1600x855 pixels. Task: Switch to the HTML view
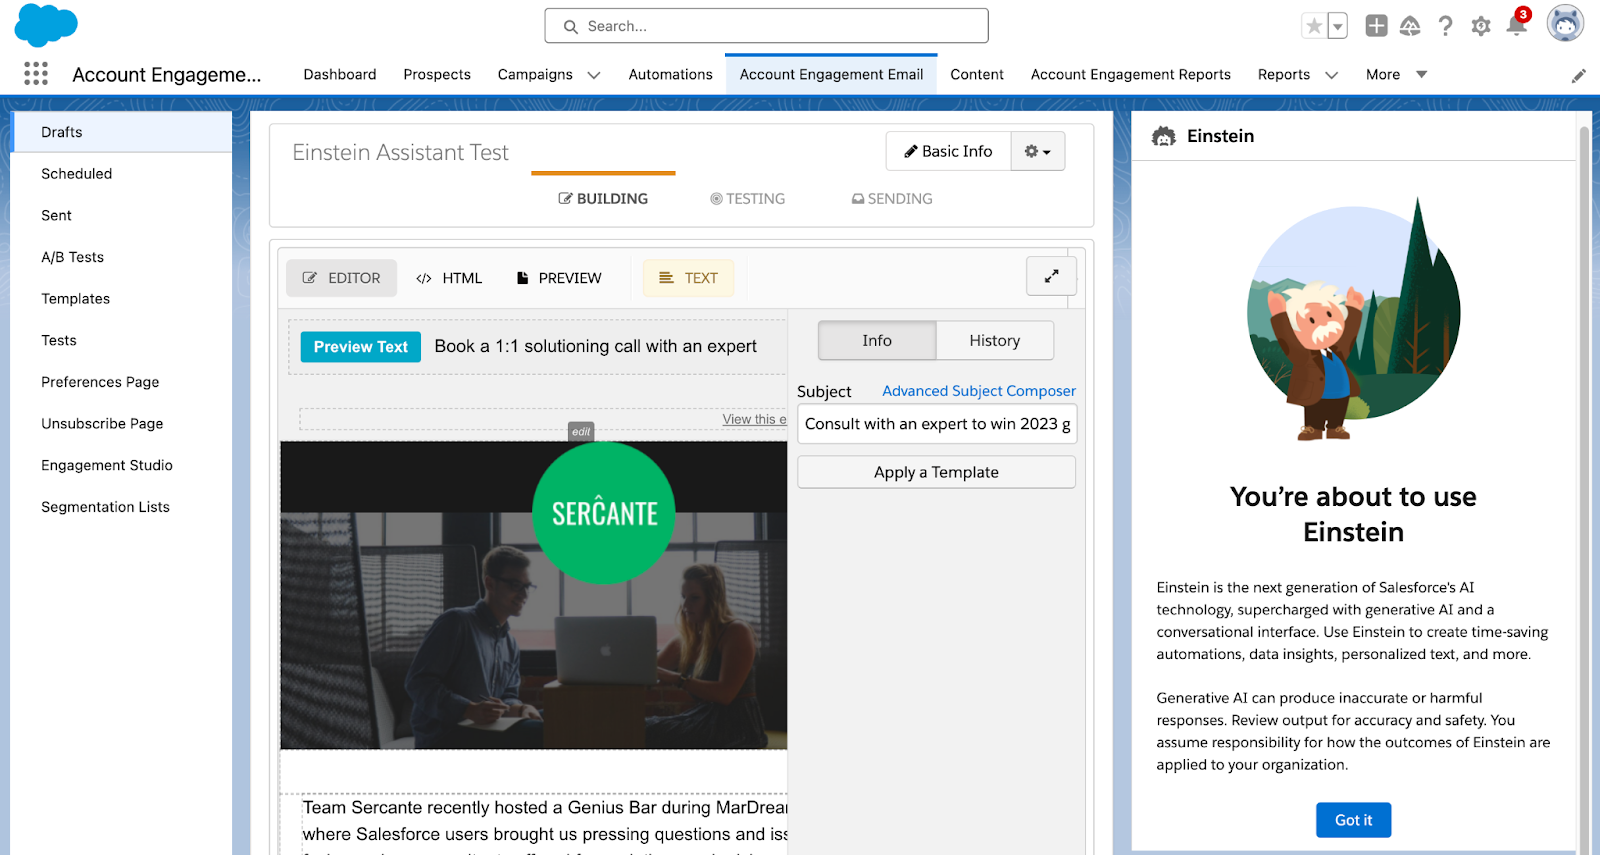point(449,278)
